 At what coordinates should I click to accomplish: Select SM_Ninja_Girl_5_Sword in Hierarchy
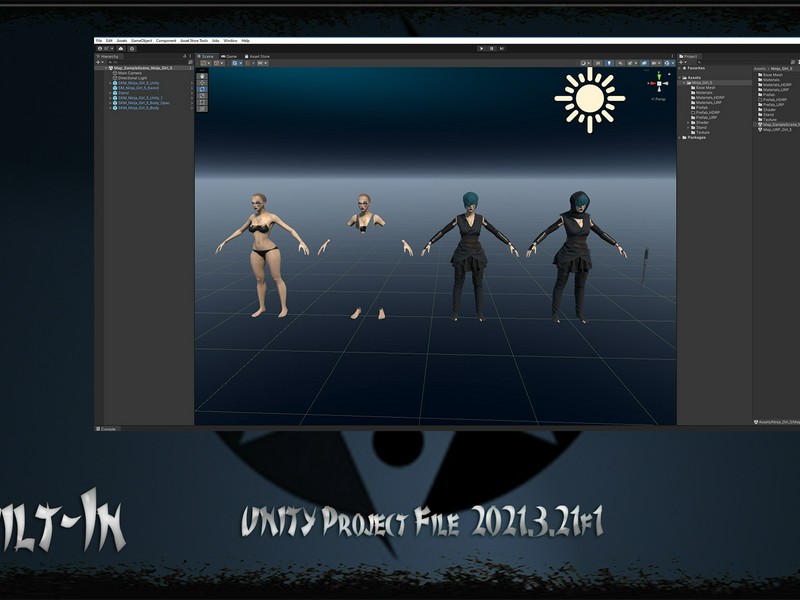click(138, 88)
